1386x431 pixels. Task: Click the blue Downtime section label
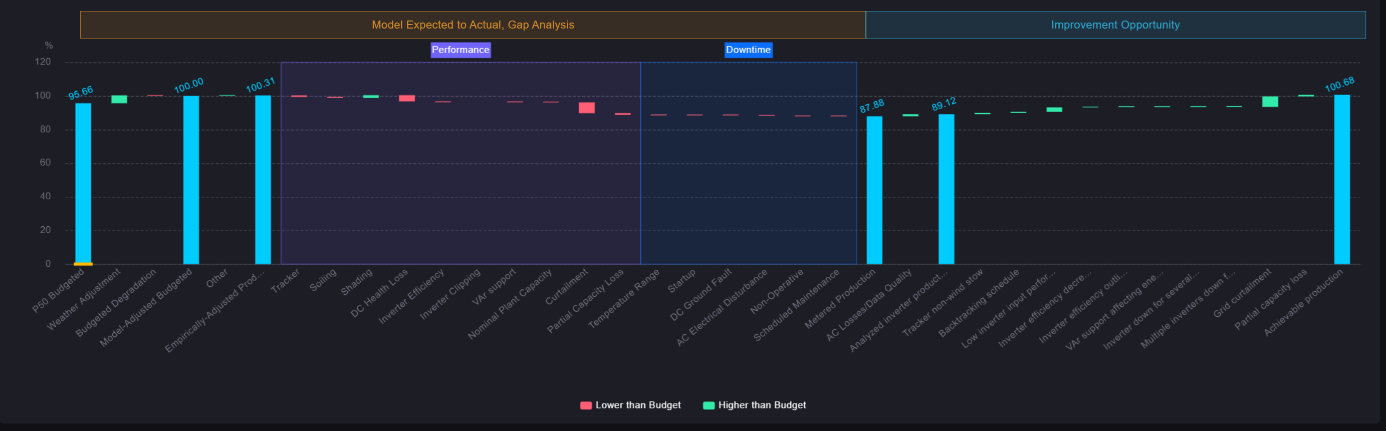pyautogui.click(x=748, y=49)
